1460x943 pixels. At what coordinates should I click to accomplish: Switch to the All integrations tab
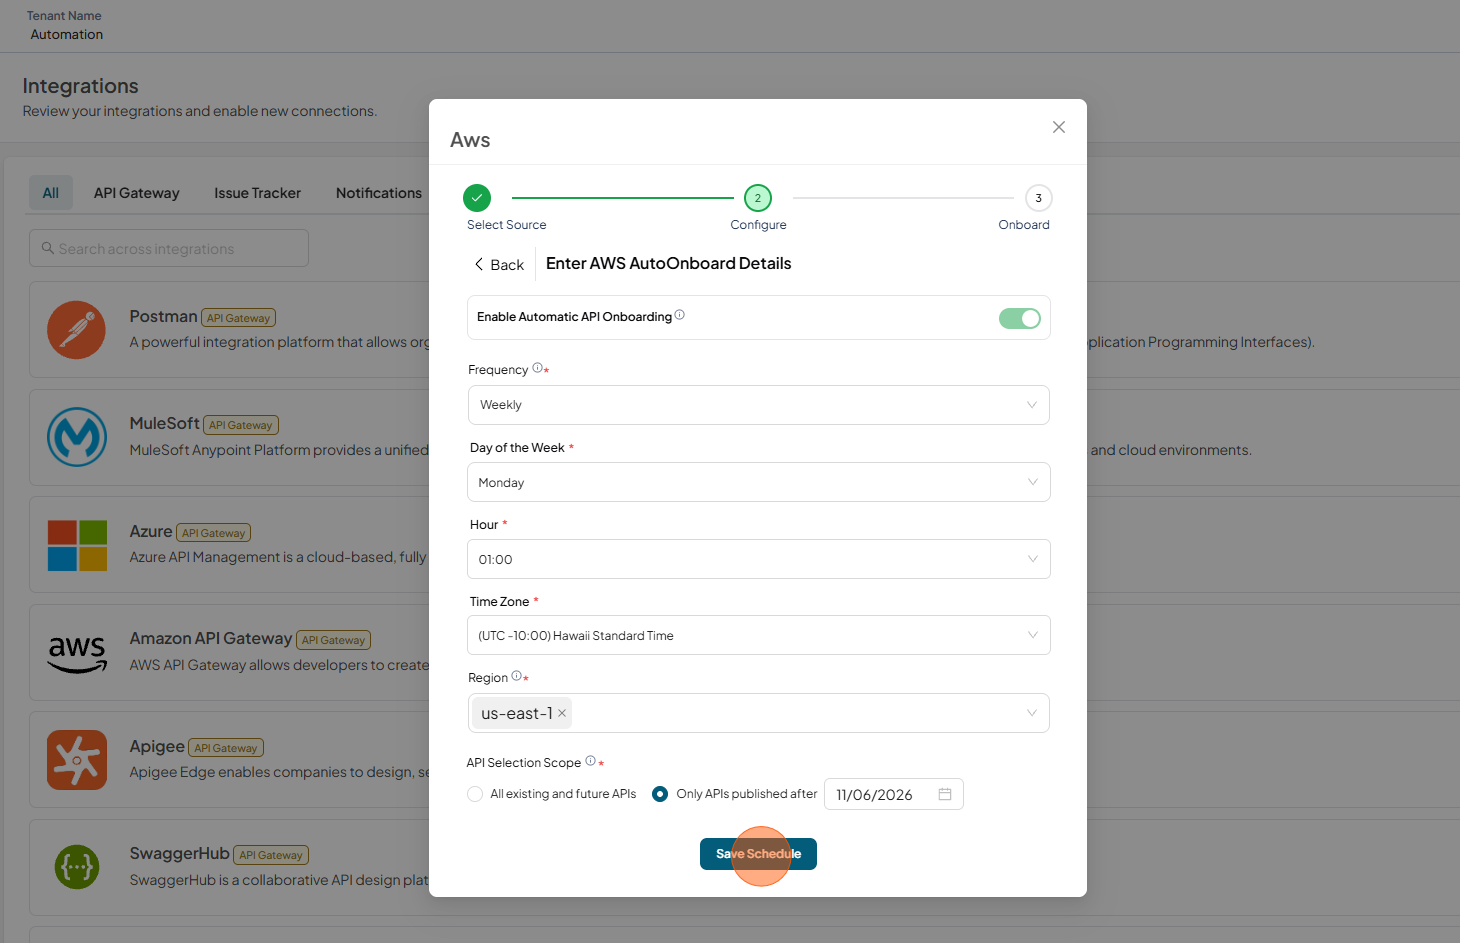tap(51, 193)
